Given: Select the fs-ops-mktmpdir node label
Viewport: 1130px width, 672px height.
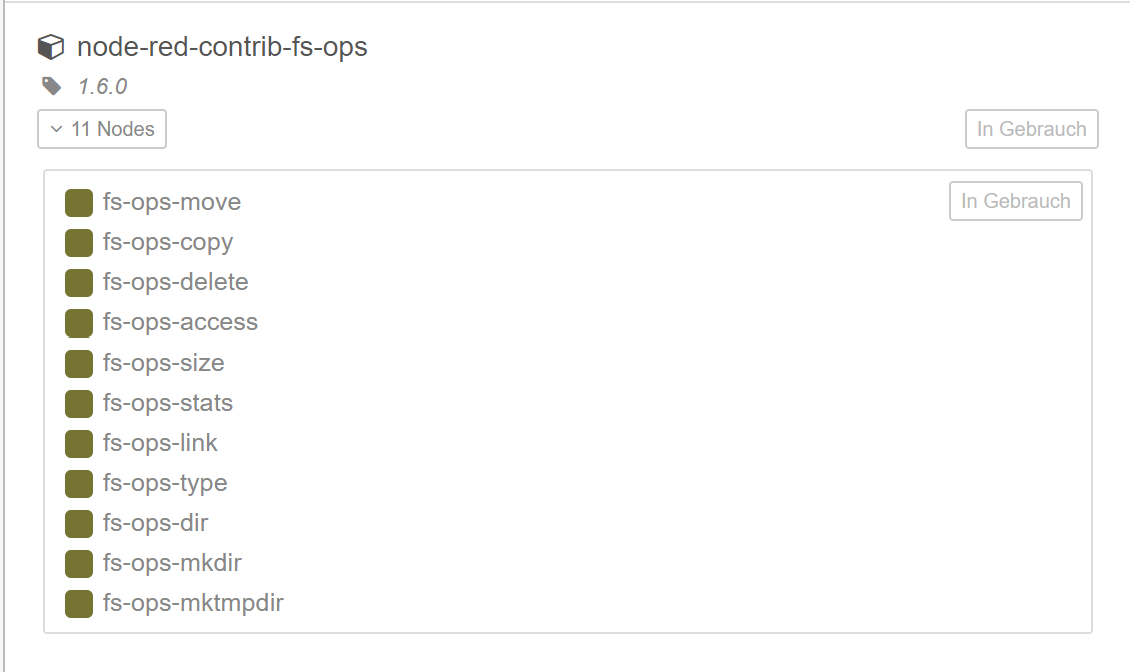Looking at the screenshot, I should (193, 603).
